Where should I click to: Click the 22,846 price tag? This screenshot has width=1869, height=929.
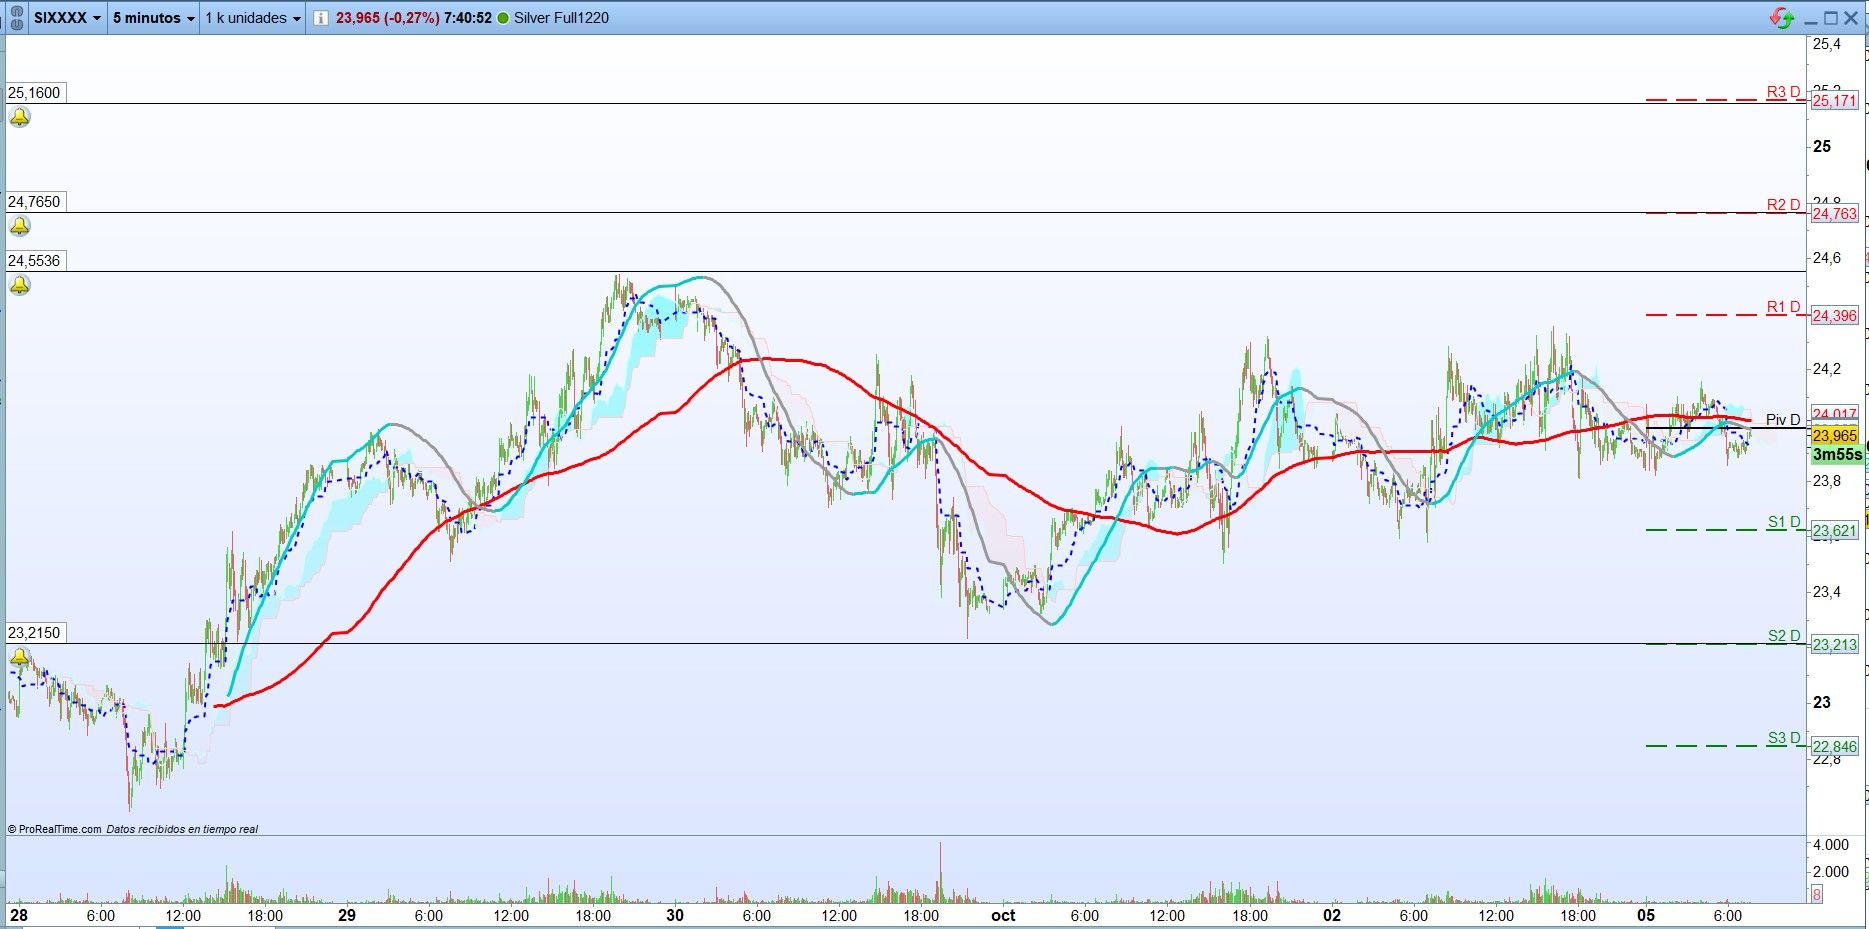pos(1835,747)
